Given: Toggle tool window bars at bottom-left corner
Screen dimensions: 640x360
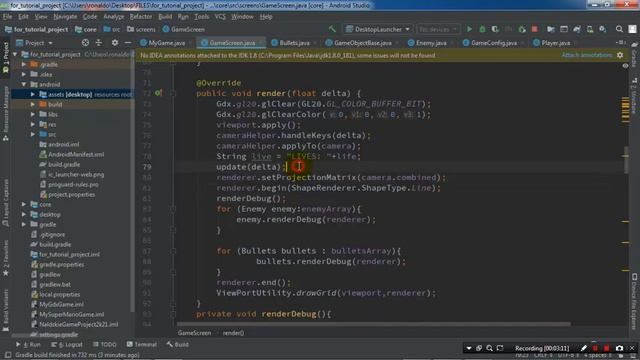Looking at the screenshot, I should point(7,355).
